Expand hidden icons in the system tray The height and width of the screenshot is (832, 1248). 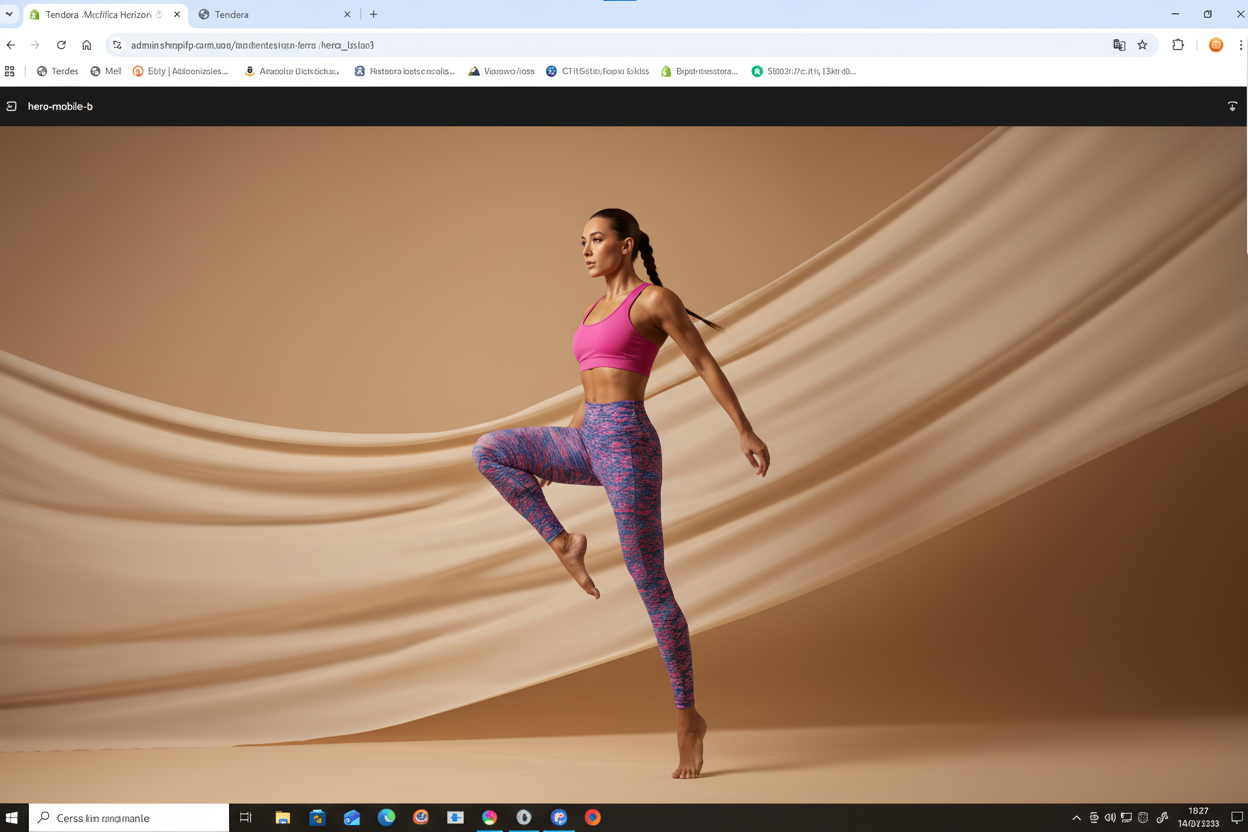coord(1076,817)
